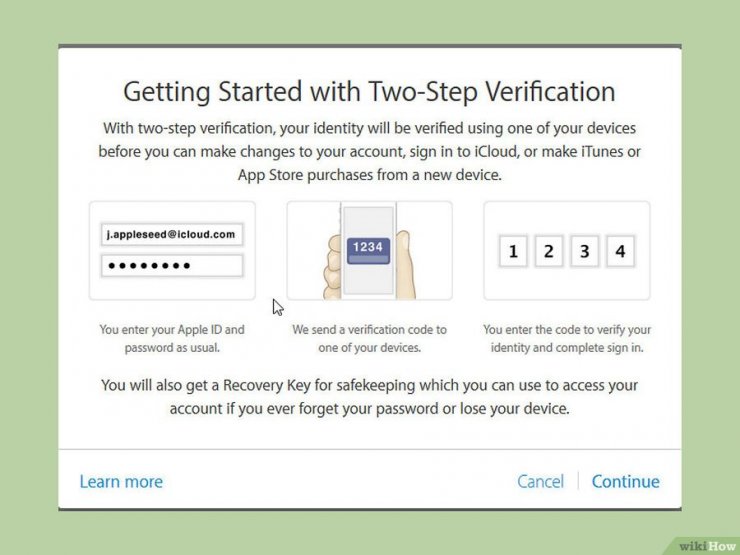Screen dimensions: 740x555
Task: Click the Recovery Key safekeeping paragraph
Action: pyautogui.click(x=370, y=397)
